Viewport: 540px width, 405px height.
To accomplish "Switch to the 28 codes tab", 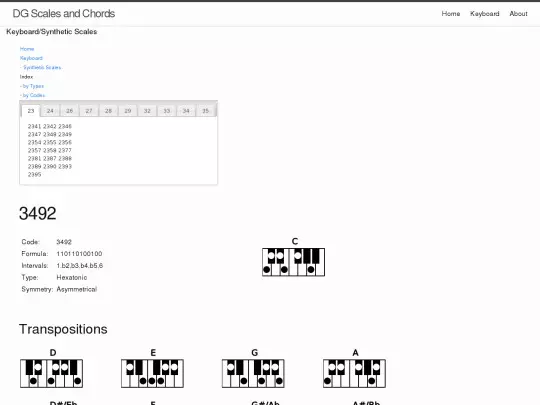I will click(x=108, y=111).
